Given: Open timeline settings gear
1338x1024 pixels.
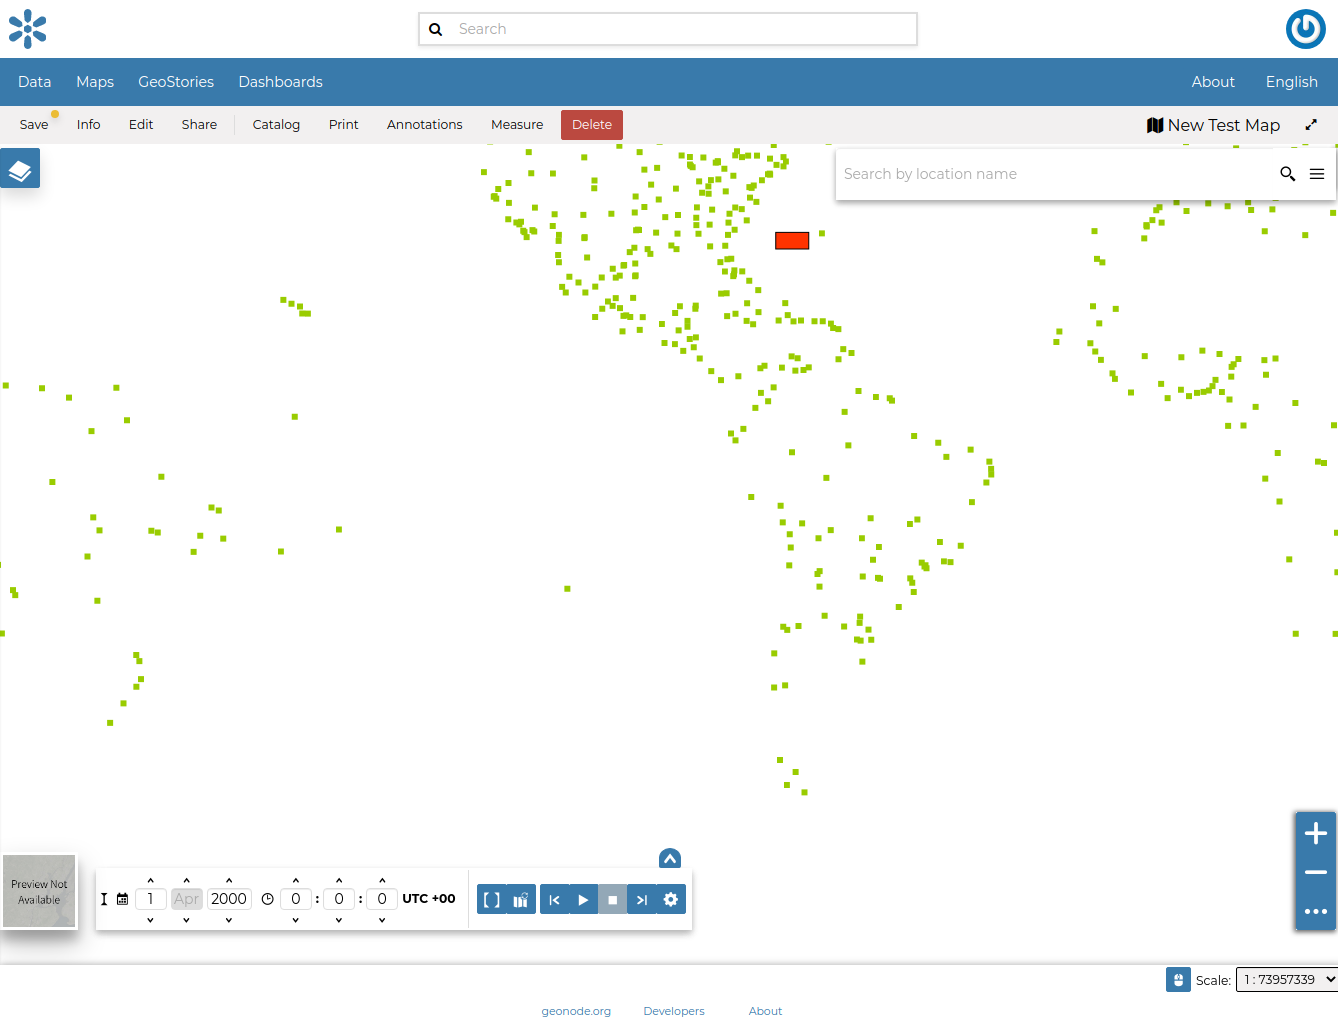Looking at the screenshot, I should click(x=671, y=900).
